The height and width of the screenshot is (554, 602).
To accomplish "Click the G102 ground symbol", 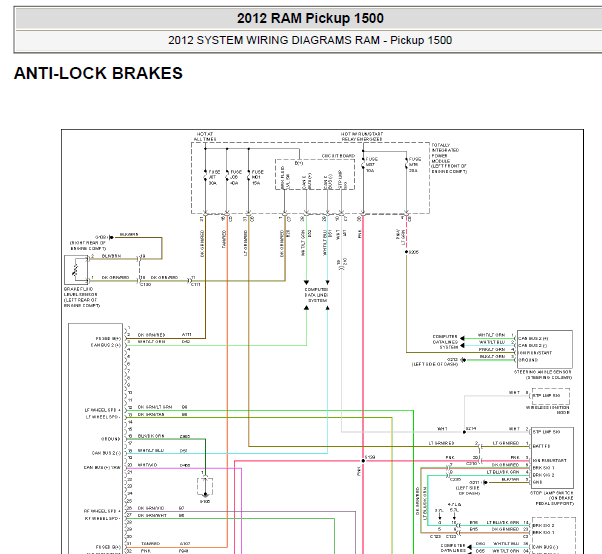I will pos(111,237).
